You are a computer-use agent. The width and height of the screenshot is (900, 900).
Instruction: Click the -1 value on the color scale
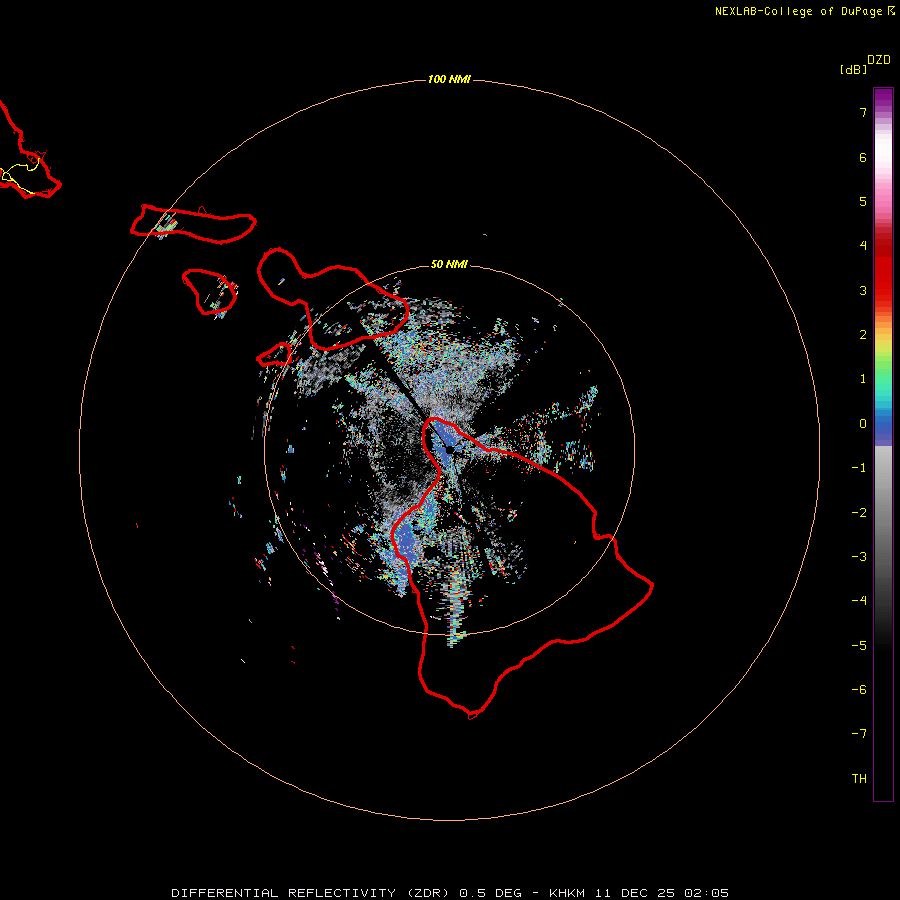coord(859,468)
